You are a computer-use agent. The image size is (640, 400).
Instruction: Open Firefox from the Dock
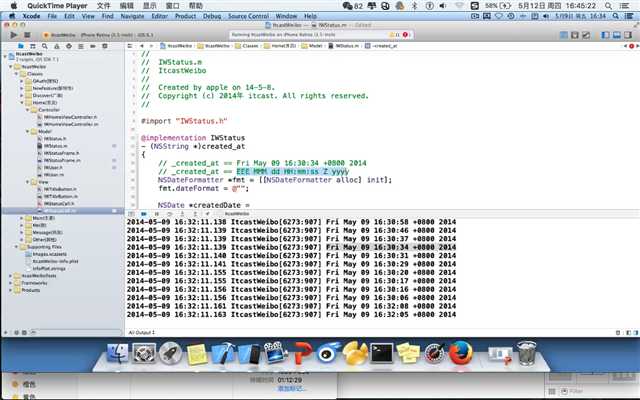(460, 353)
